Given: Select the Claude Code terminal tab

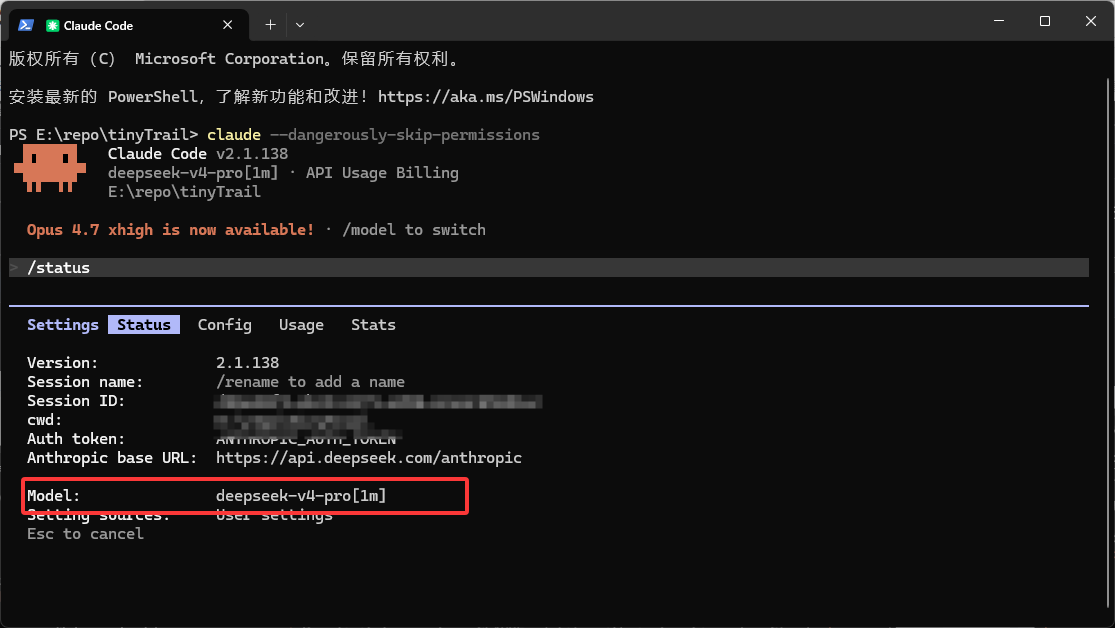Looking at the screenshot, I should (x=128, y=25).
